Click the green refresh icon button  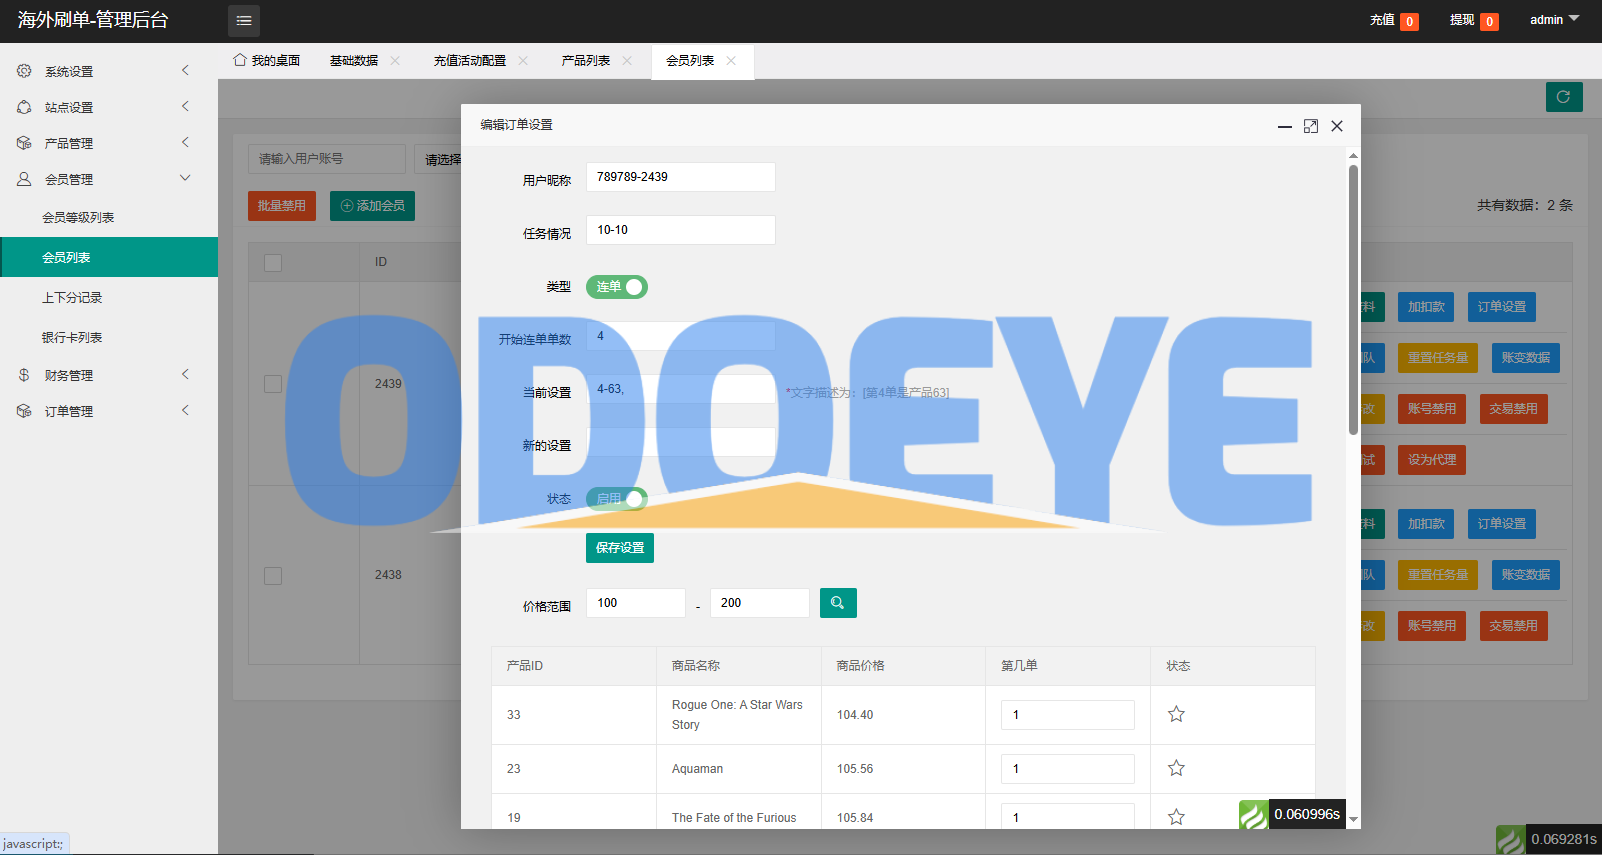pos(1564,97)
